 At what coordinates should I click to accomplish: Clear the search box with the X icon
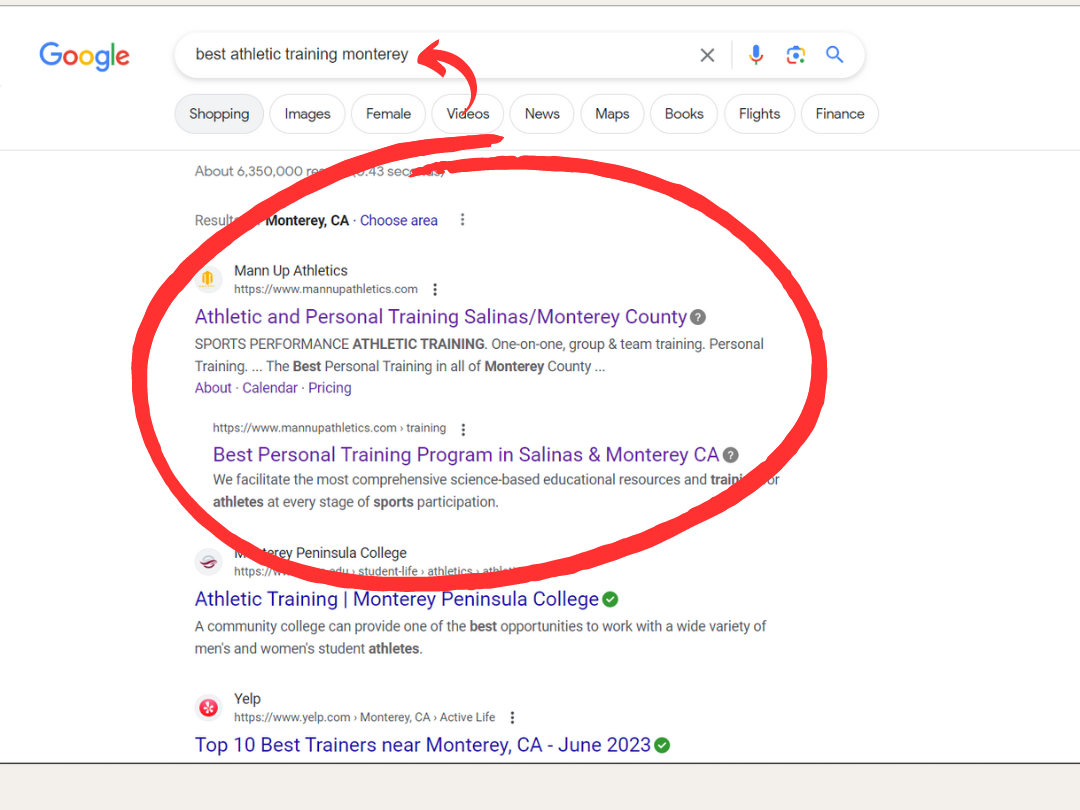(707, 55)
